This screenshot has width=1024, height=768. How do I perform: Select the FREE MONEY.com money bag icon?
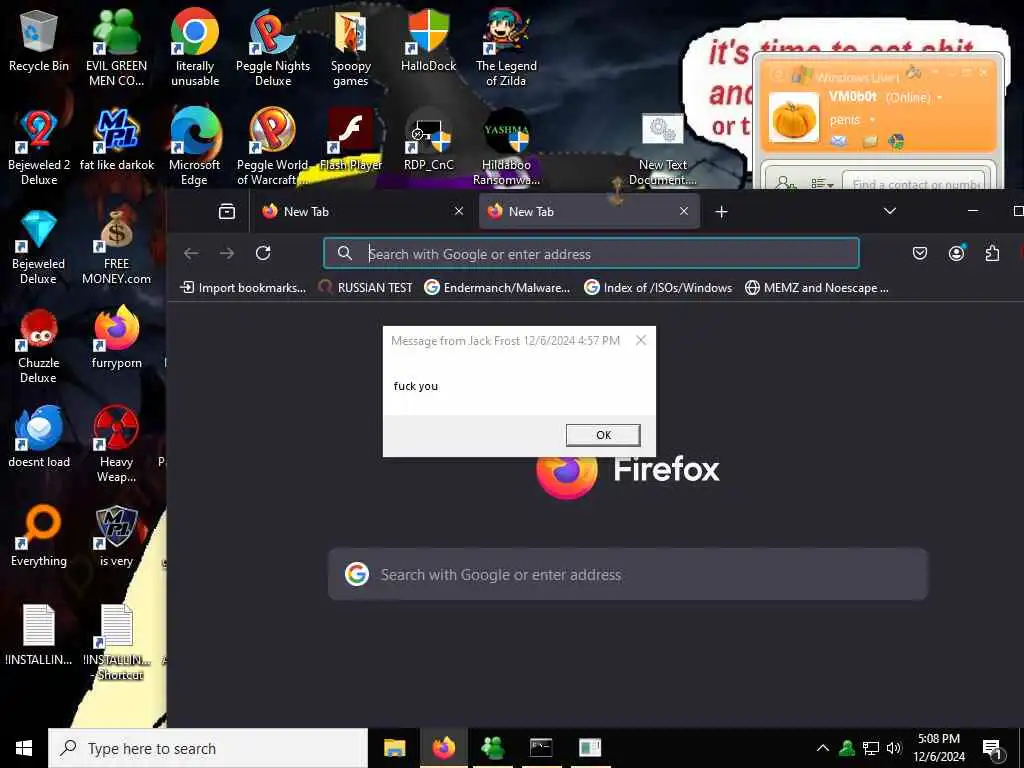click(116, 247)
